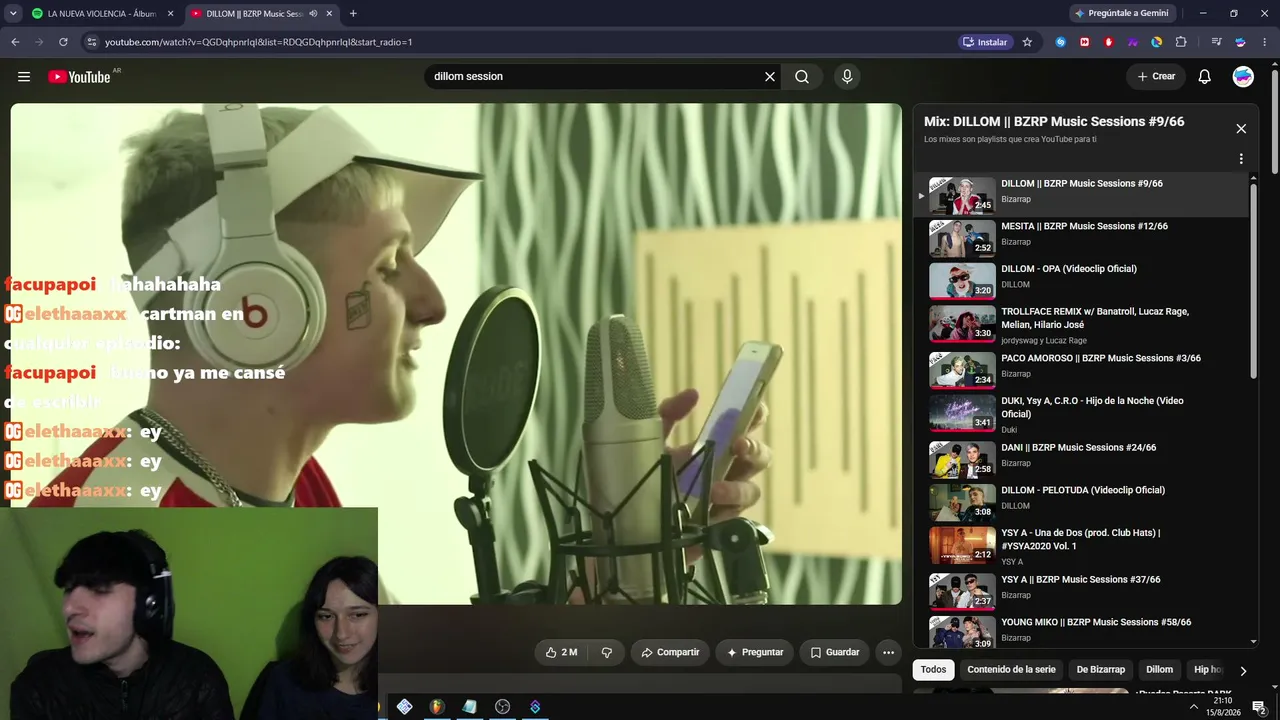Open the Crear button
Image resolution: width=1280 pixels, height=720 pixels.
(x=1156, y=77)
